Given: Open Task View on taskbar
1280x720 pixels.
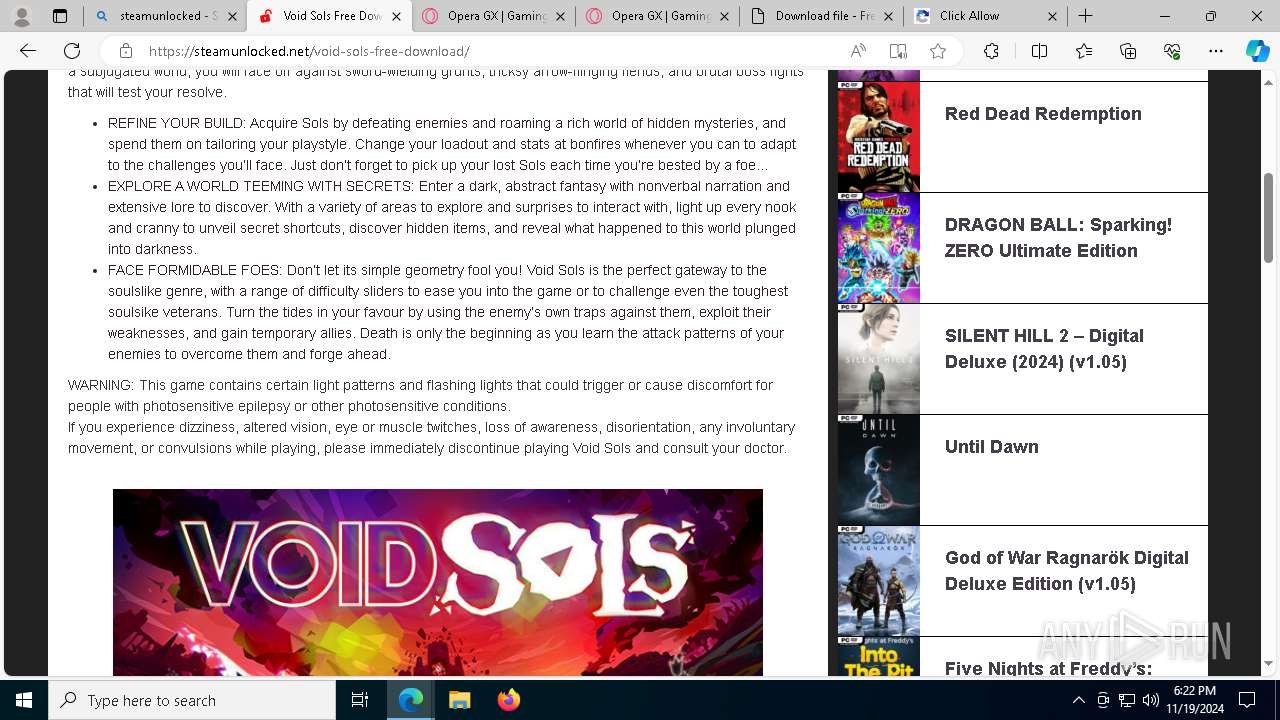Looking at the screenshot, I should pyautogui.click(x=360, y=700).
